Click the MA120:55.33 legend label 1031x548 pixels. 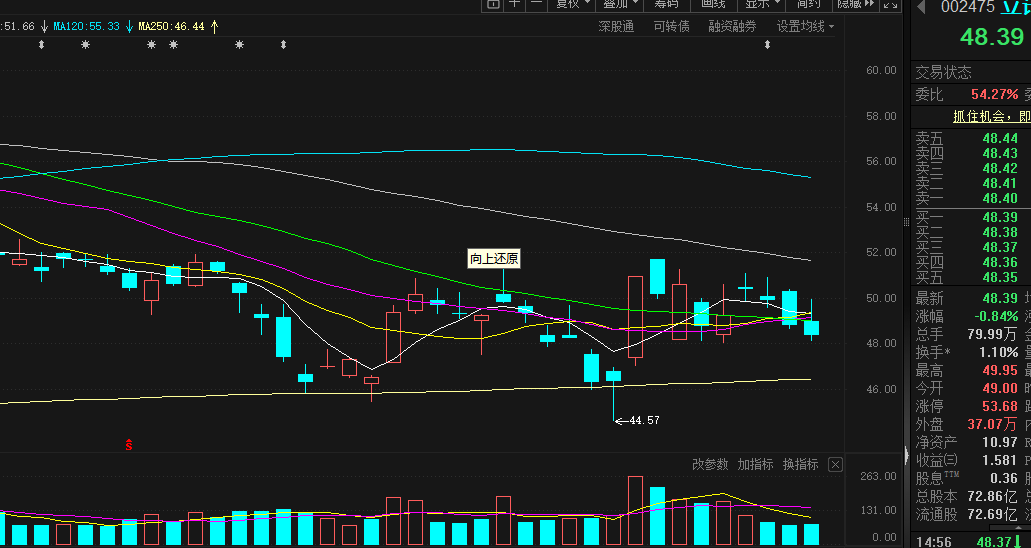(86, 27)
